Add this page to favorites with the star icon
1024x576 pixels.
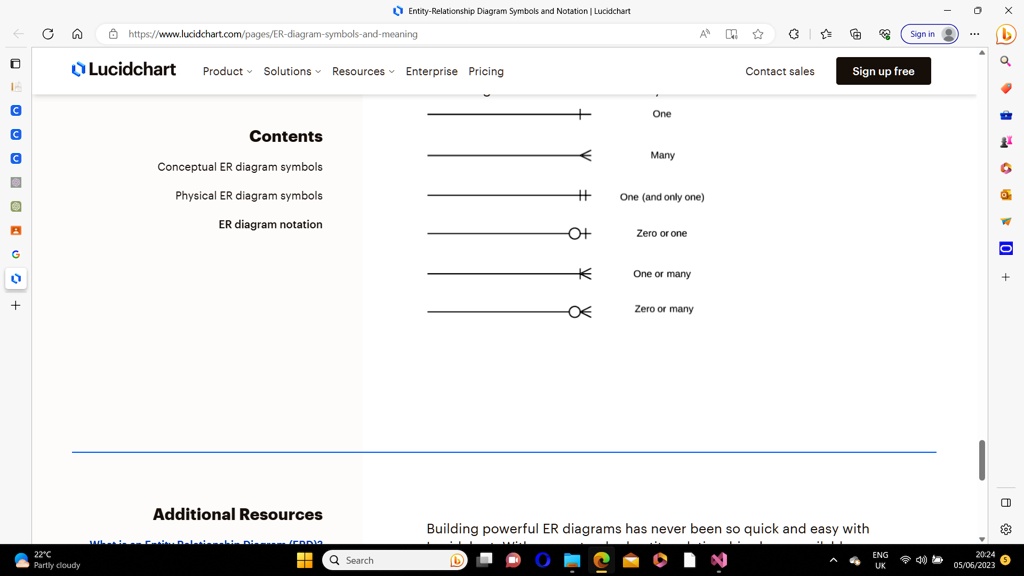click(758, 33)
